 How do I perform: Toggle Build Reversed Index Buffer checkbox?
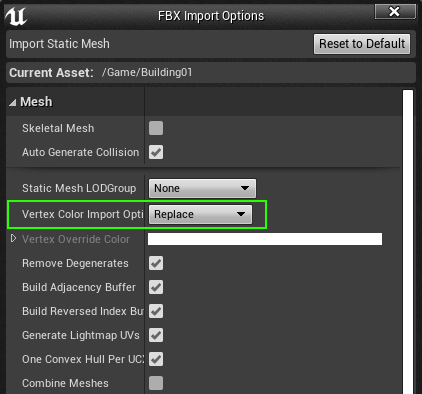[156, 311]
